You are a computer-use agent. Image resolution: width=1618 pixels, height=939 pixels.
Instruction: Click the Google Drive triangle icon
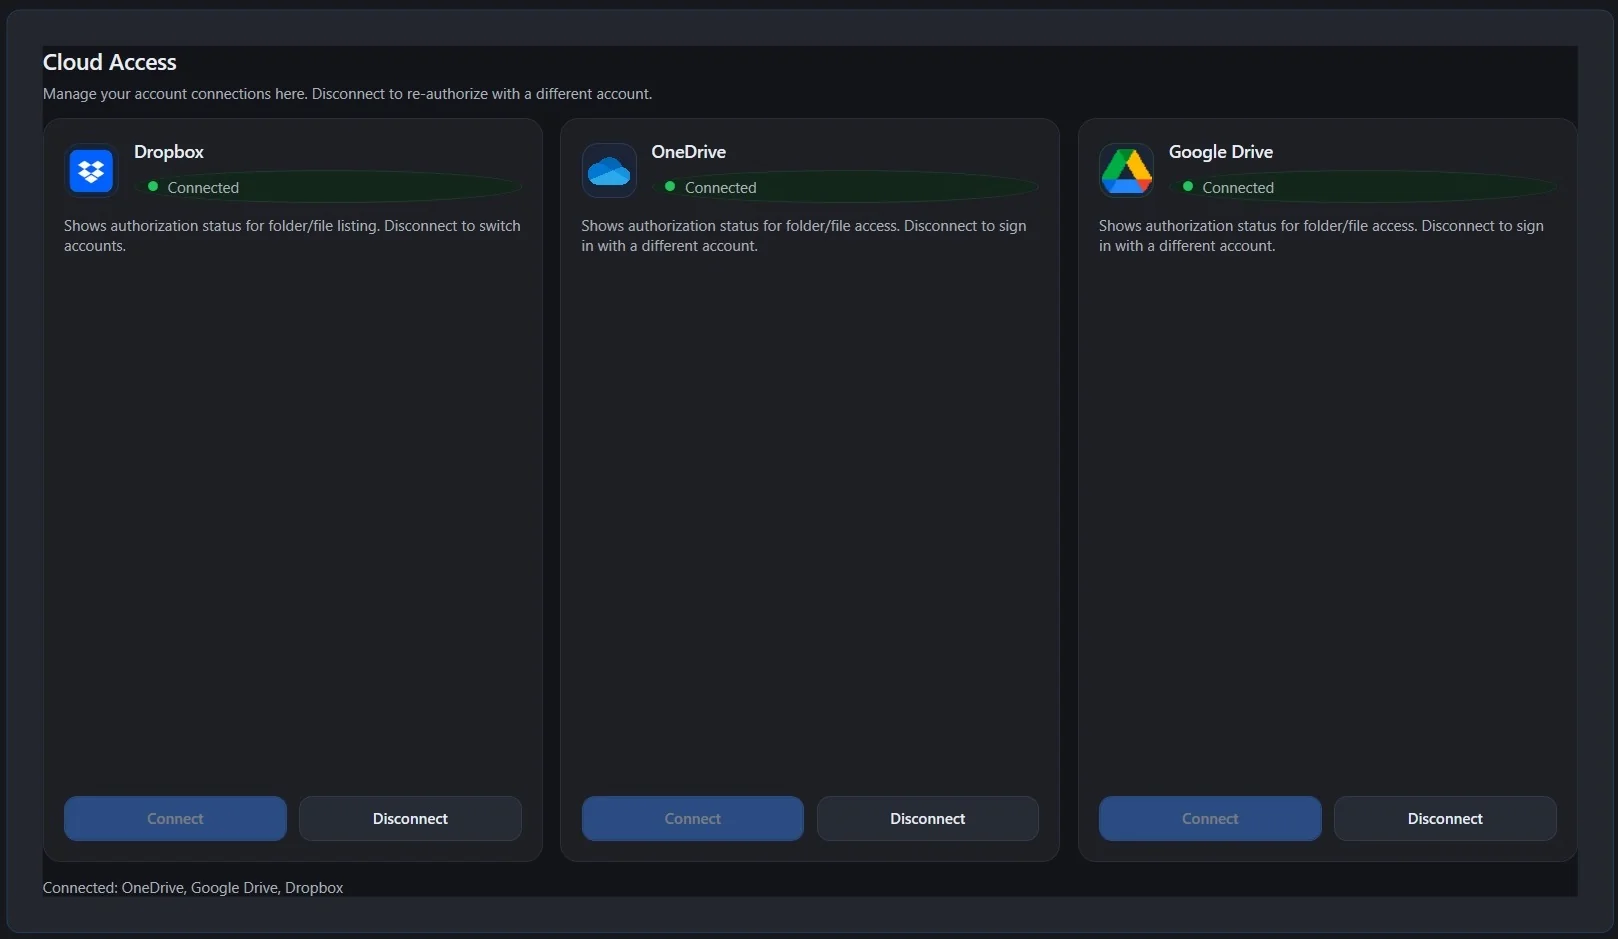tap(1126, 170)
